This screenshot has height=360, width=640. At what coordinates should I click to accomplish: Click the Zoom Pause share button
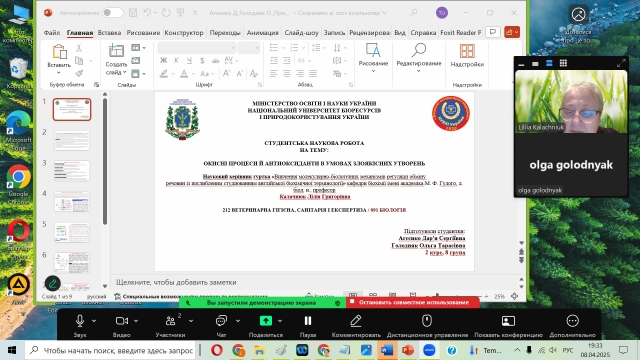(308, 321)
